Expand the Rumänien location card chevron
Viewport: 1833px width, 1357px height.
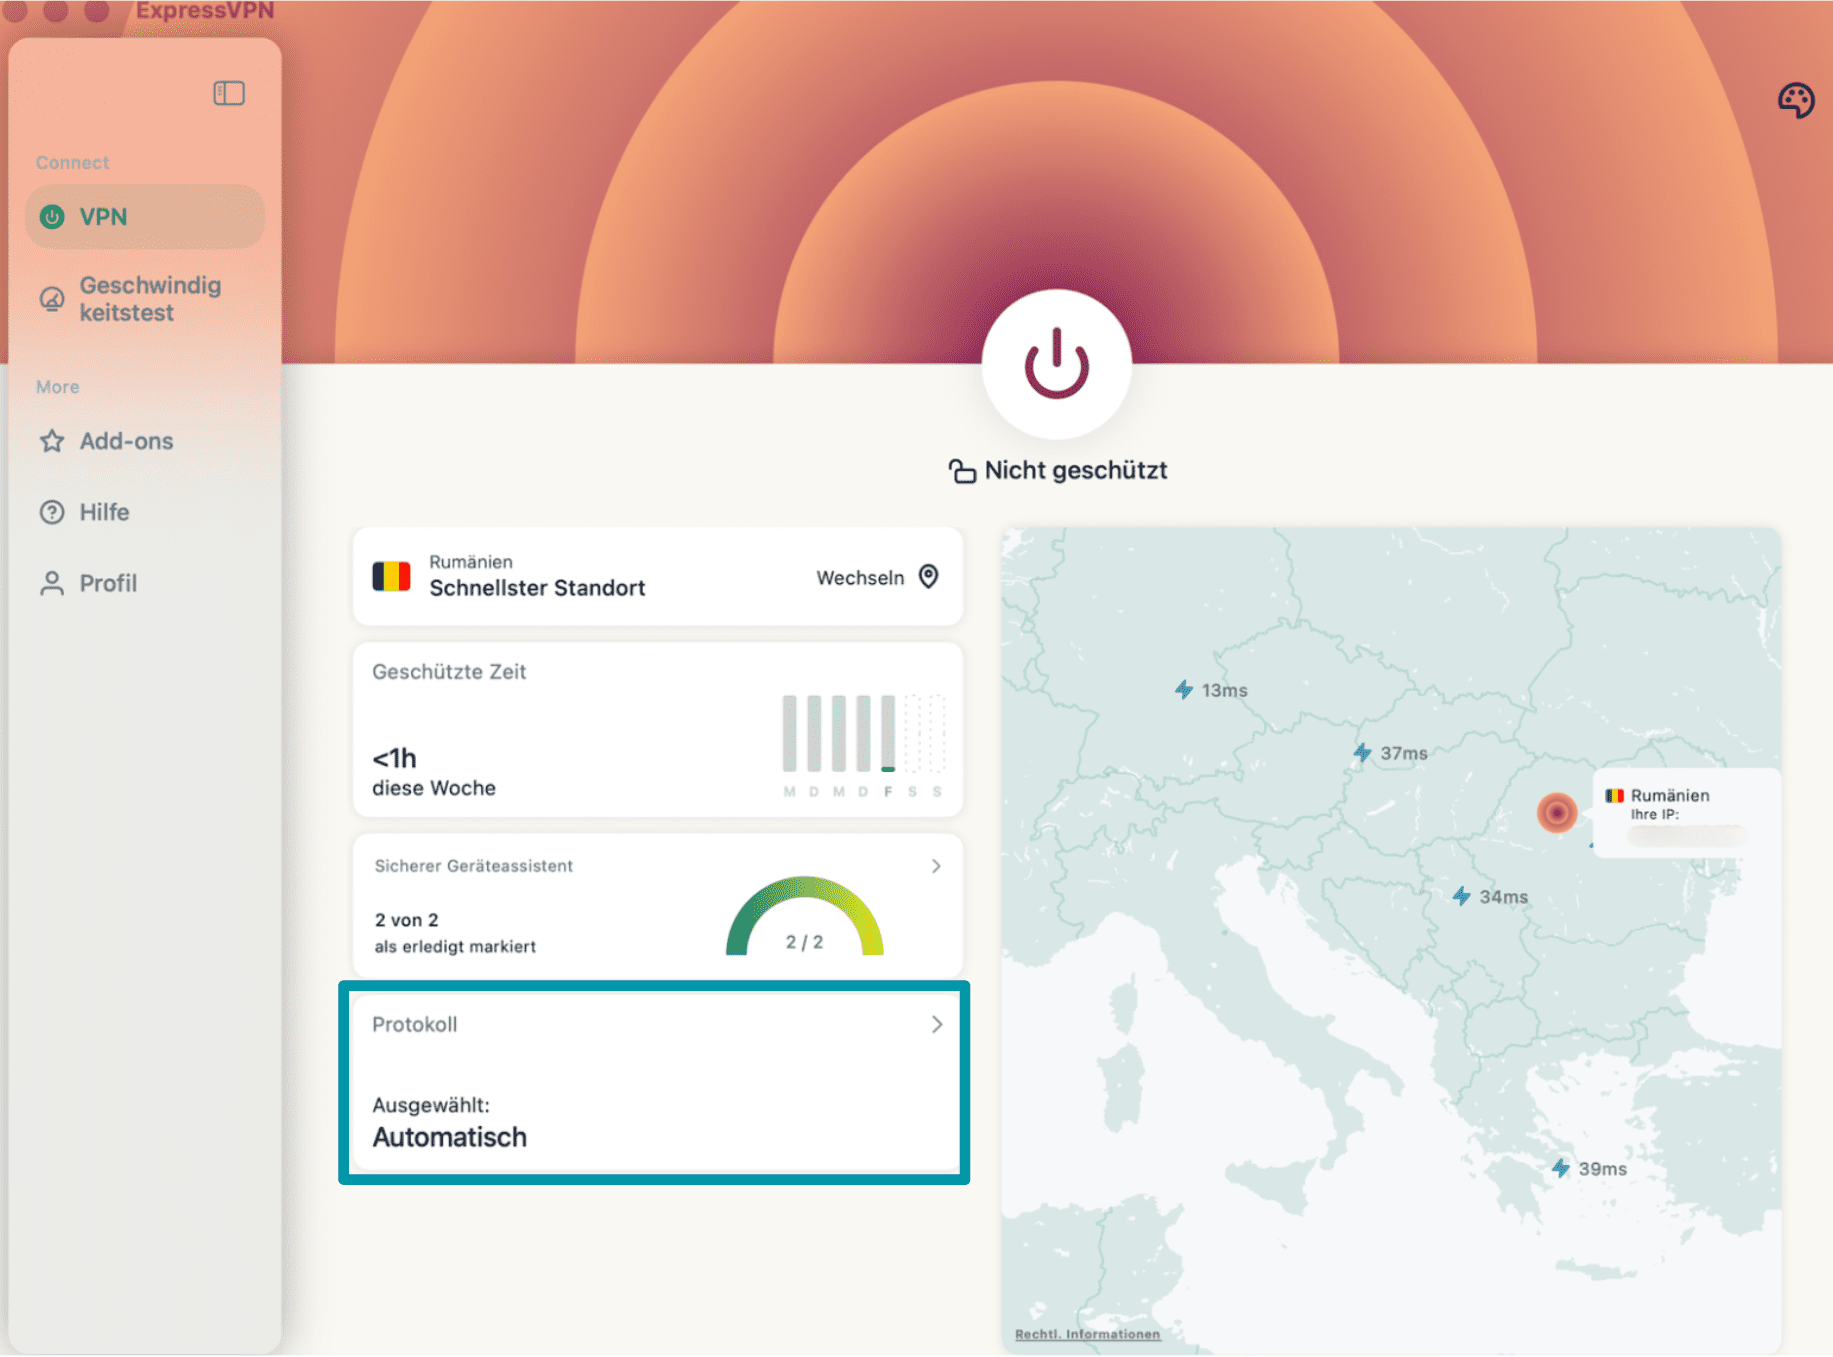pos(928,577)
